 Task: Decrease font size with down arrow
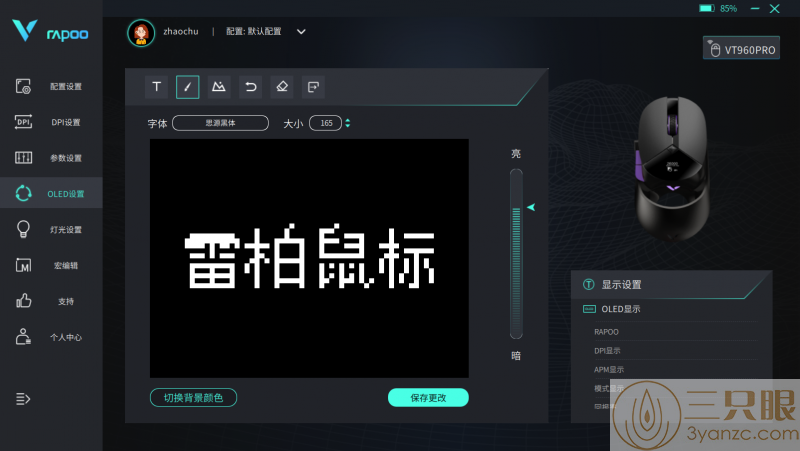pyautogui.click(x=348, y=126)
